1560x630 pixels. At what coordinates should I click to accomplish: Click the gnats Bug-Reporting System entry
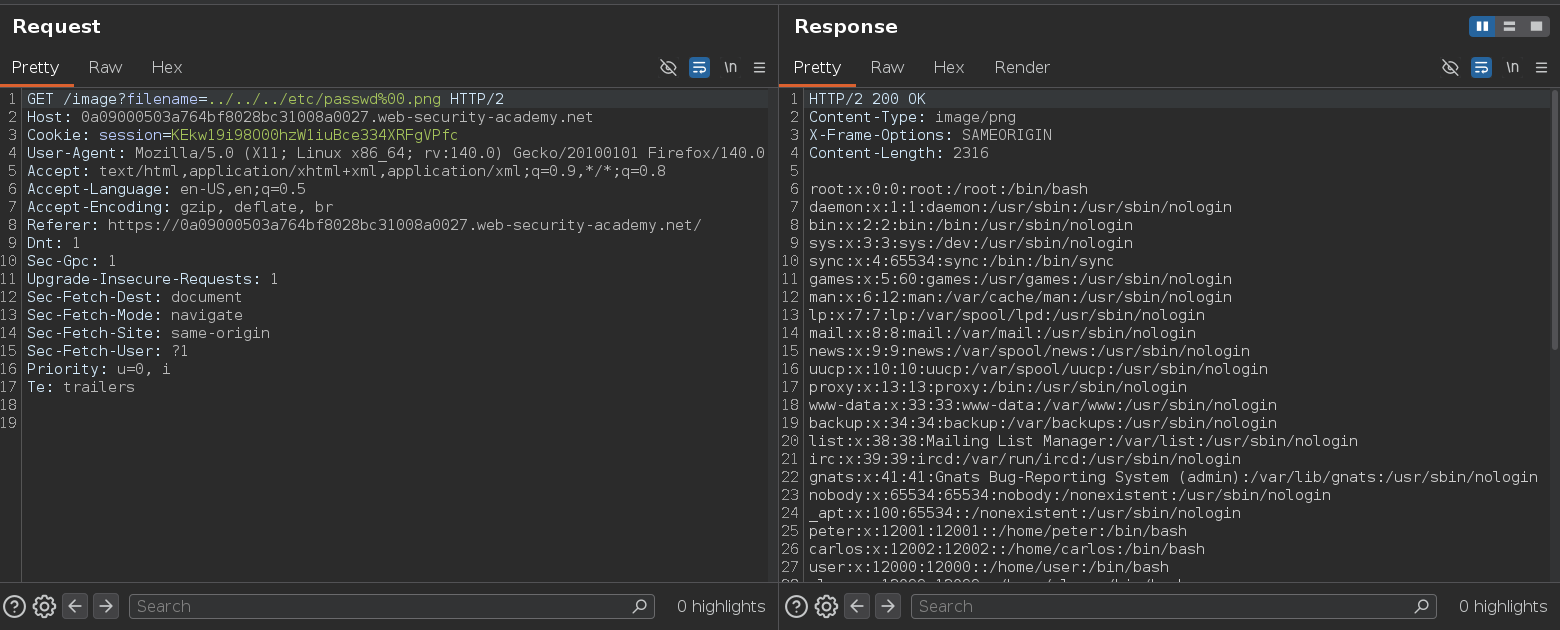(1173, 477)
